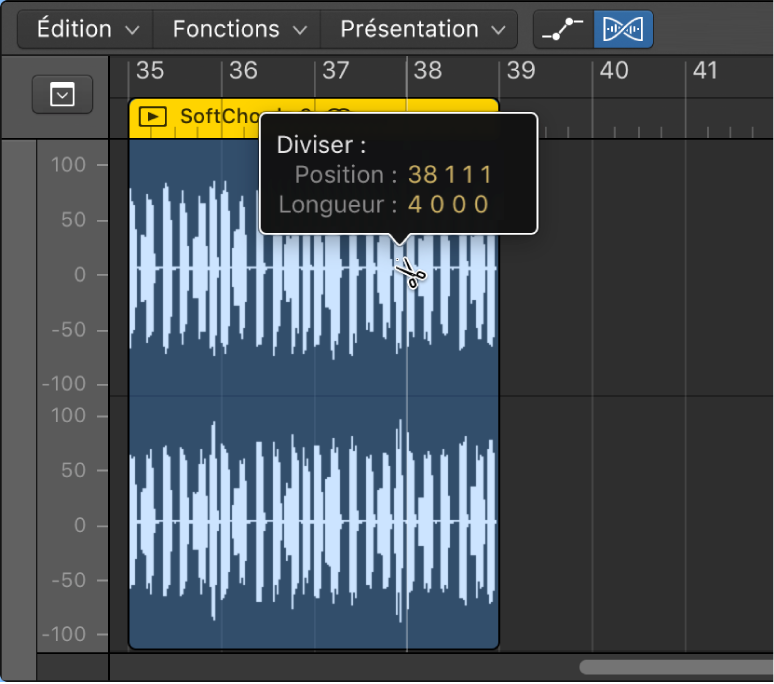
Task: Click bar 35 in the ruler
Action: tap(150, 71)
